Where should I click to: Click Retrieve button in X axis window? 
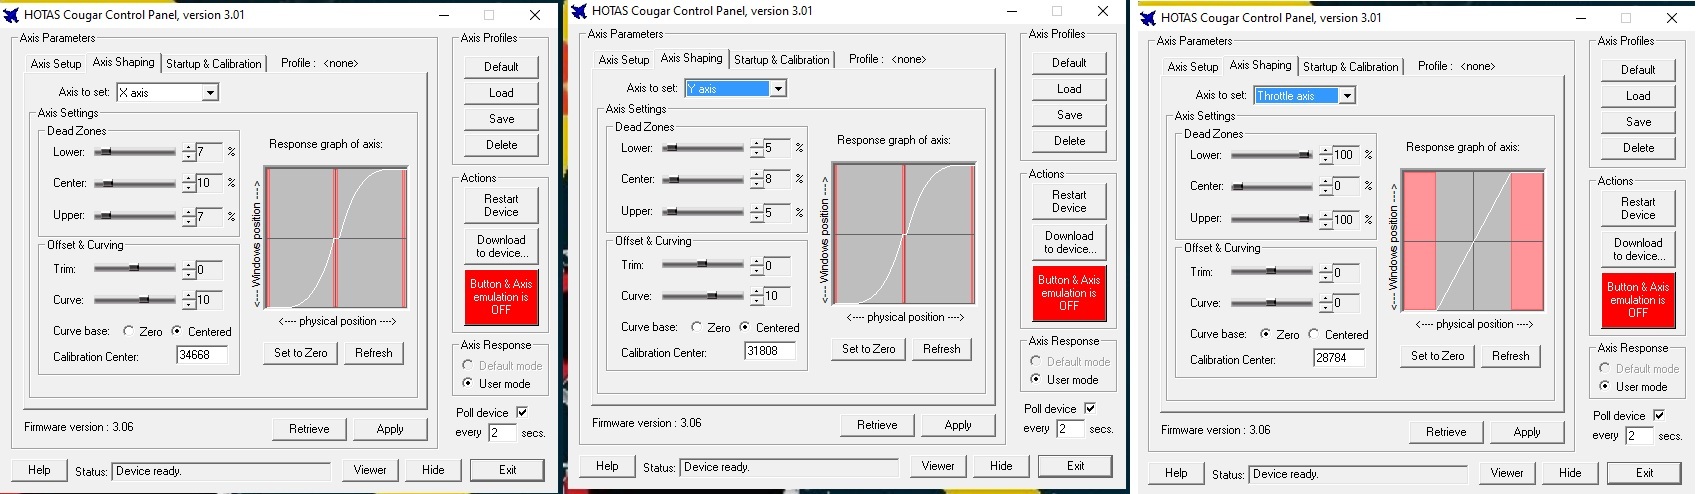point(310,429)
